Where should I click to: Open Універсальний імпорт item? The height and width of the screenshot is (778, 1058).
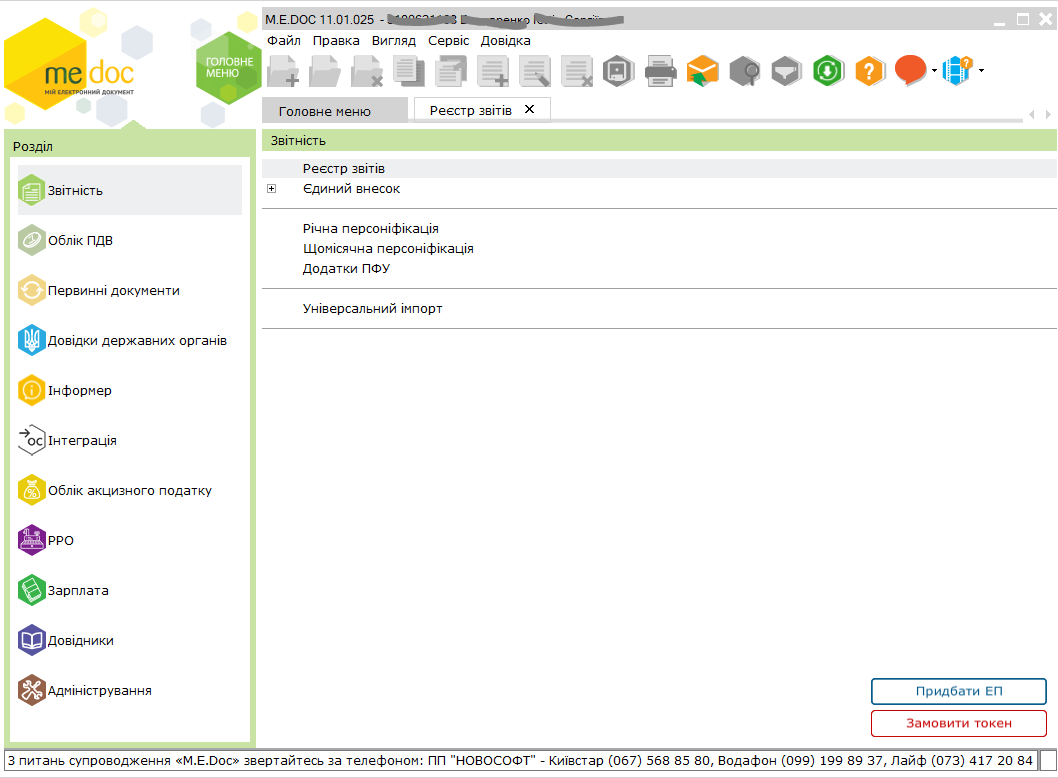pyautogui.click(x=372, y=309)
